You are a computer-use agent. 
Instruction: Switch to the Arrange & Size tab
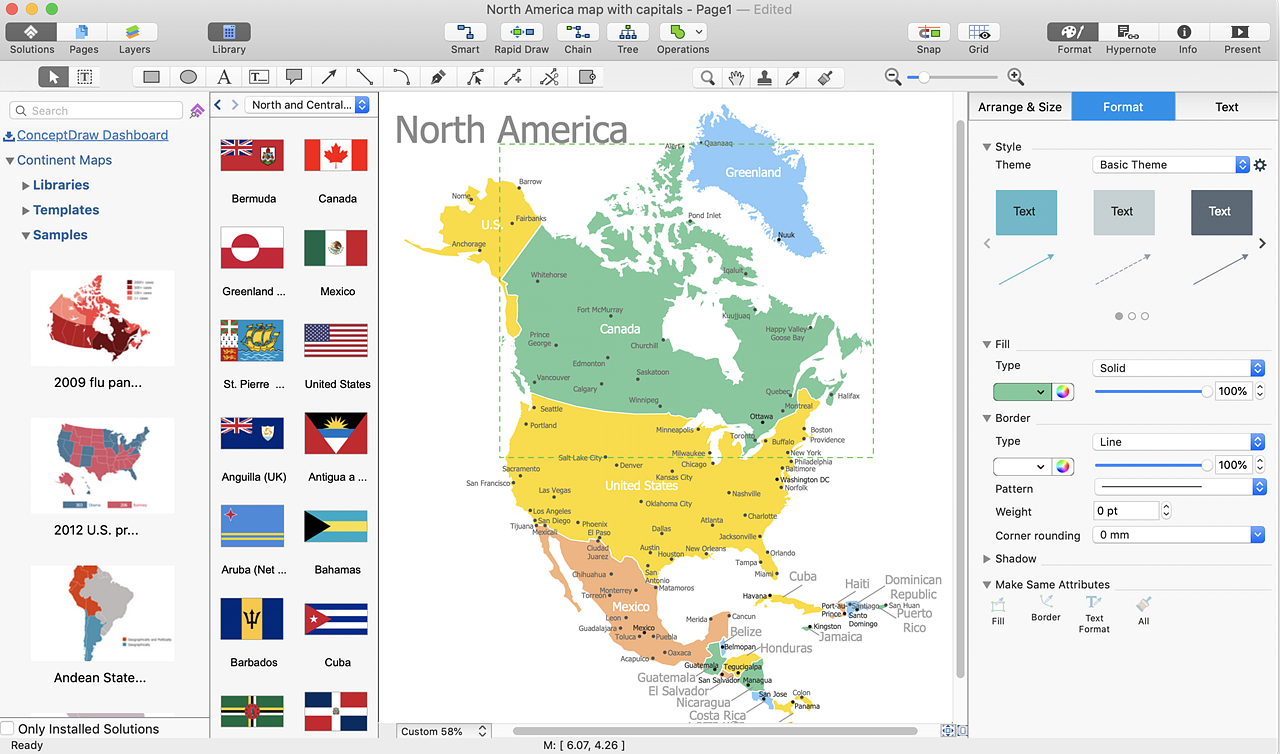point(1019,107)
